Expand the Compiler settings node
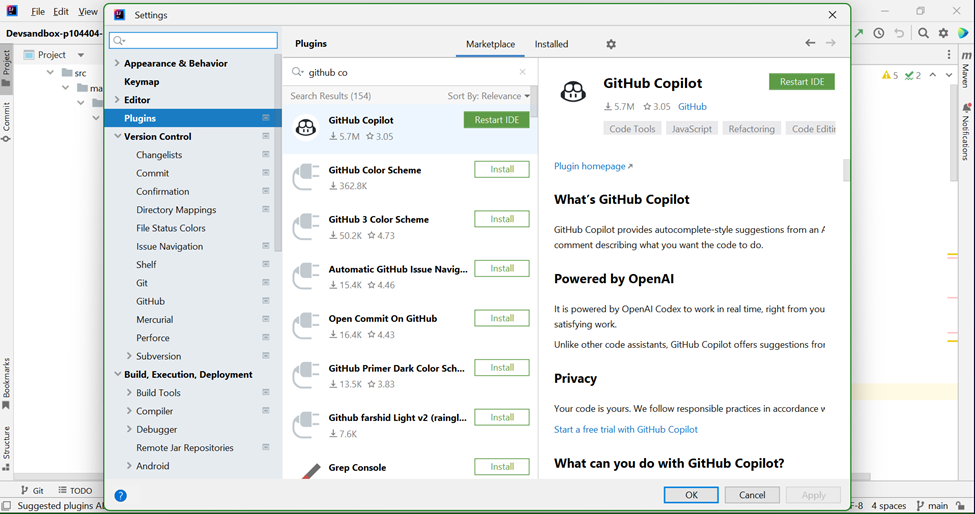The image size is (975, 514). click(129, 411)
